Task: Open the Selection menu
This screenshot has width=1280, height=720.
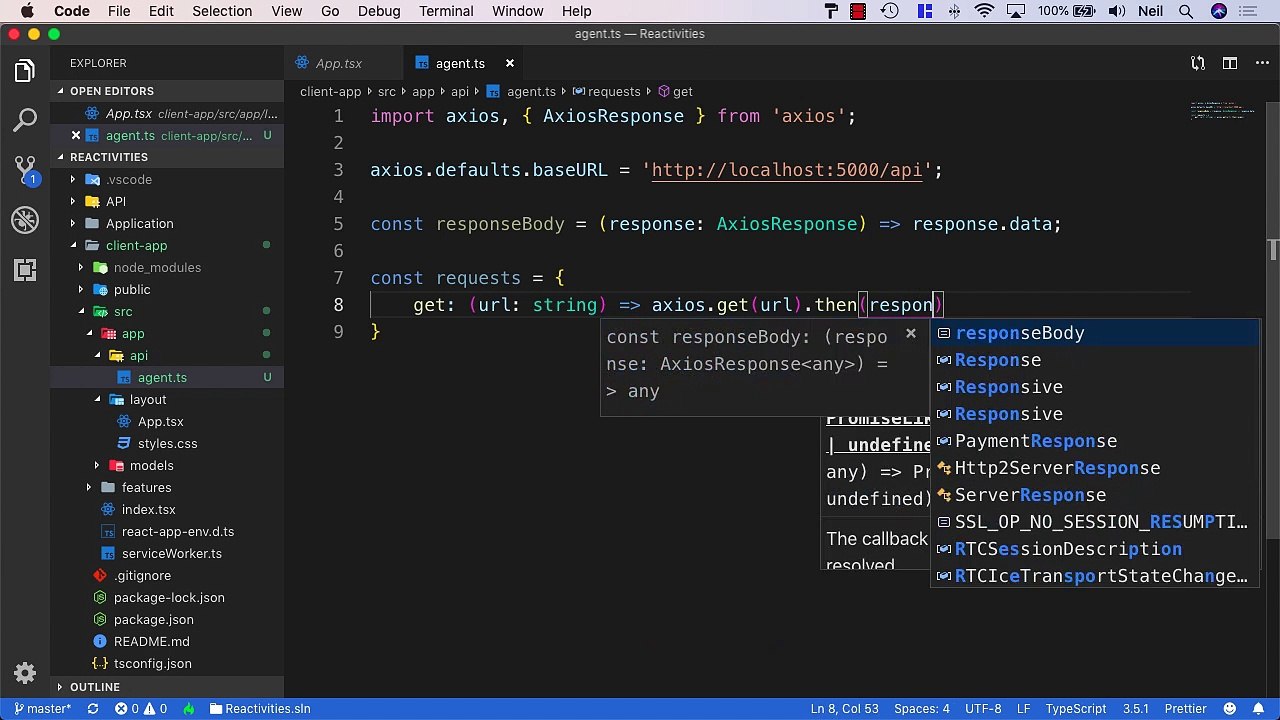Action: 222,11
